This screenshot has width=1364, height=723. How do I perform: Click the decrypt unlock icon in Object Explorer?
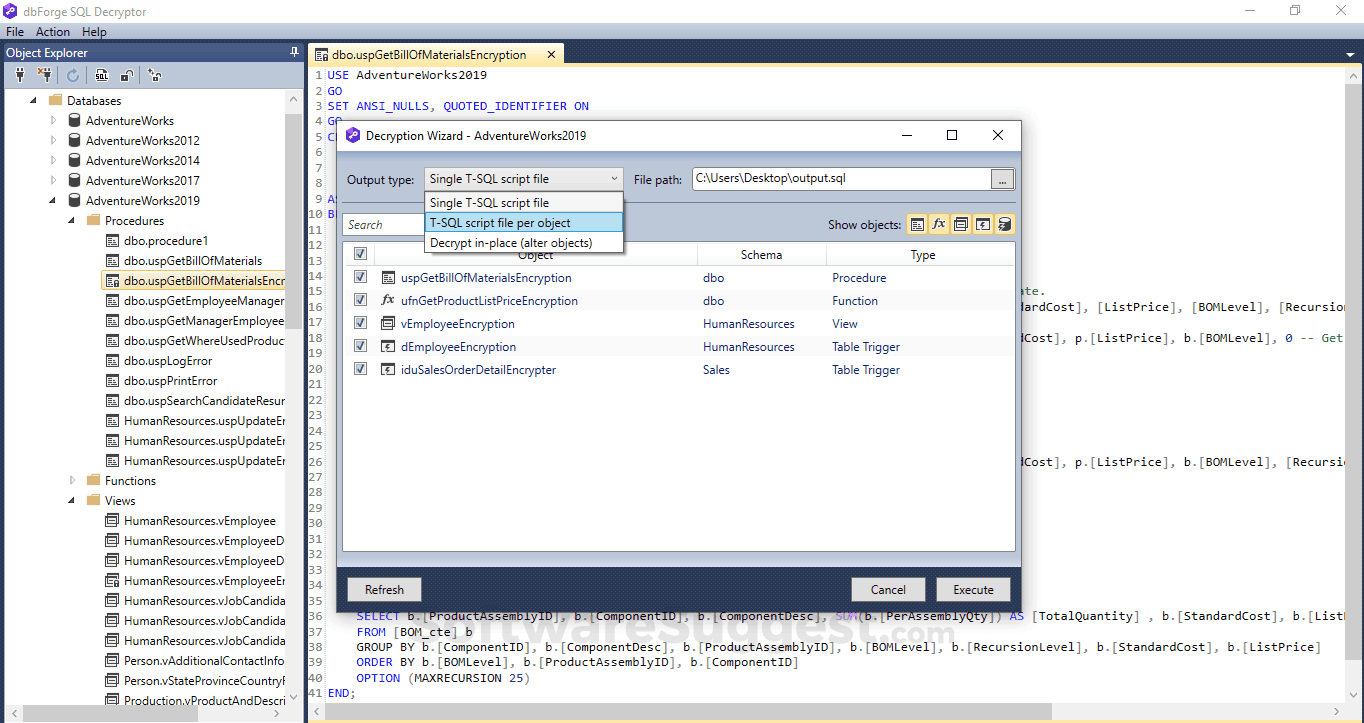pyautogui.click(x=126, y=74)
